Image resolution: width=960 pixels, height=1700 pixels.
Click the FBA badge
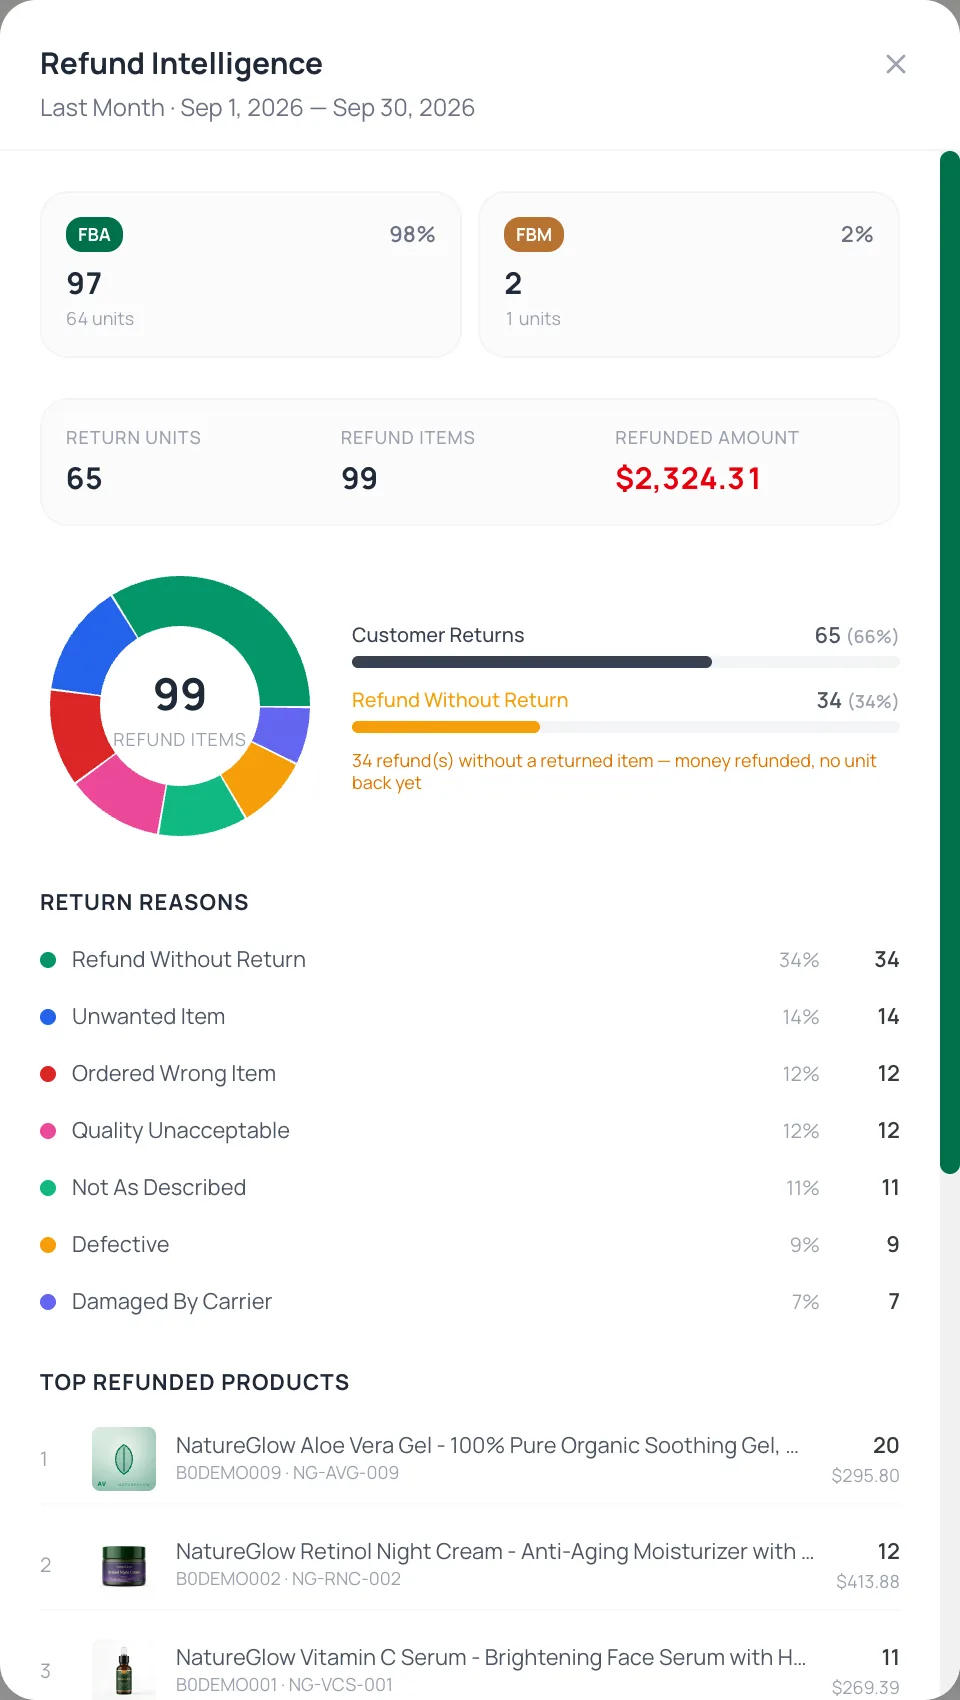click(94, 235)
